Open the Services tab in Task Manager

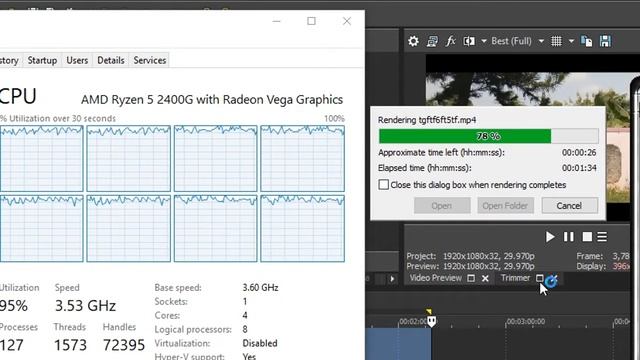149,60
